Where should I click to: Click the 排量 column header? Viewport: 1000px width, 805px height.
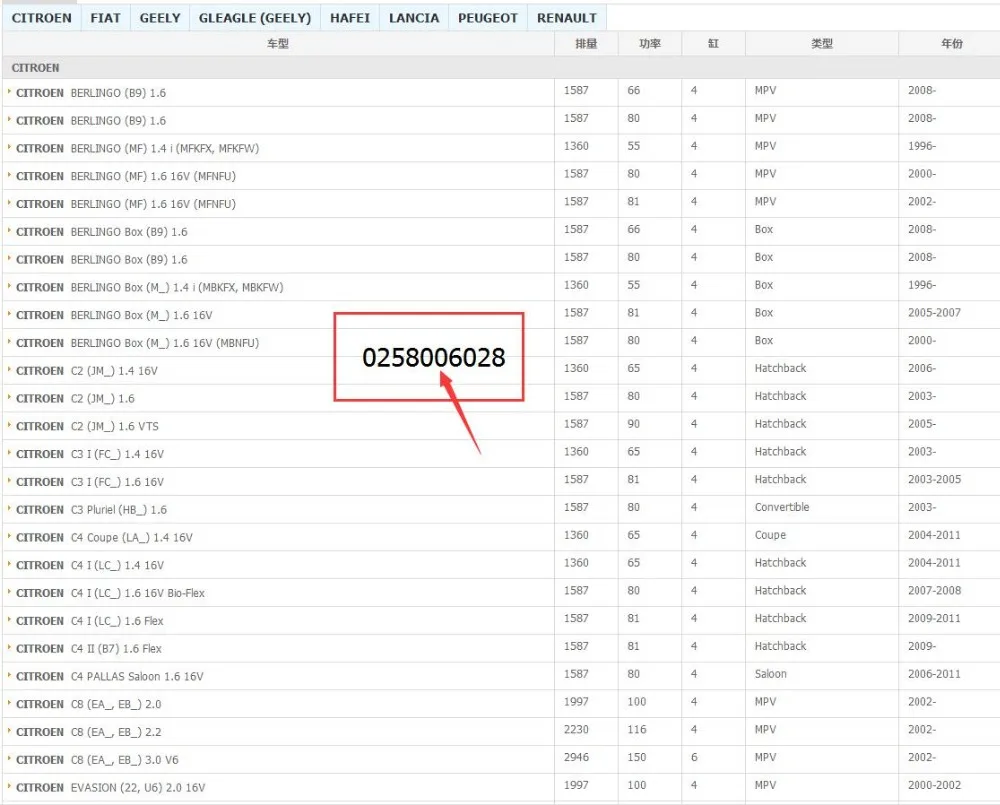pyautogui.click(x=586, y=43)
